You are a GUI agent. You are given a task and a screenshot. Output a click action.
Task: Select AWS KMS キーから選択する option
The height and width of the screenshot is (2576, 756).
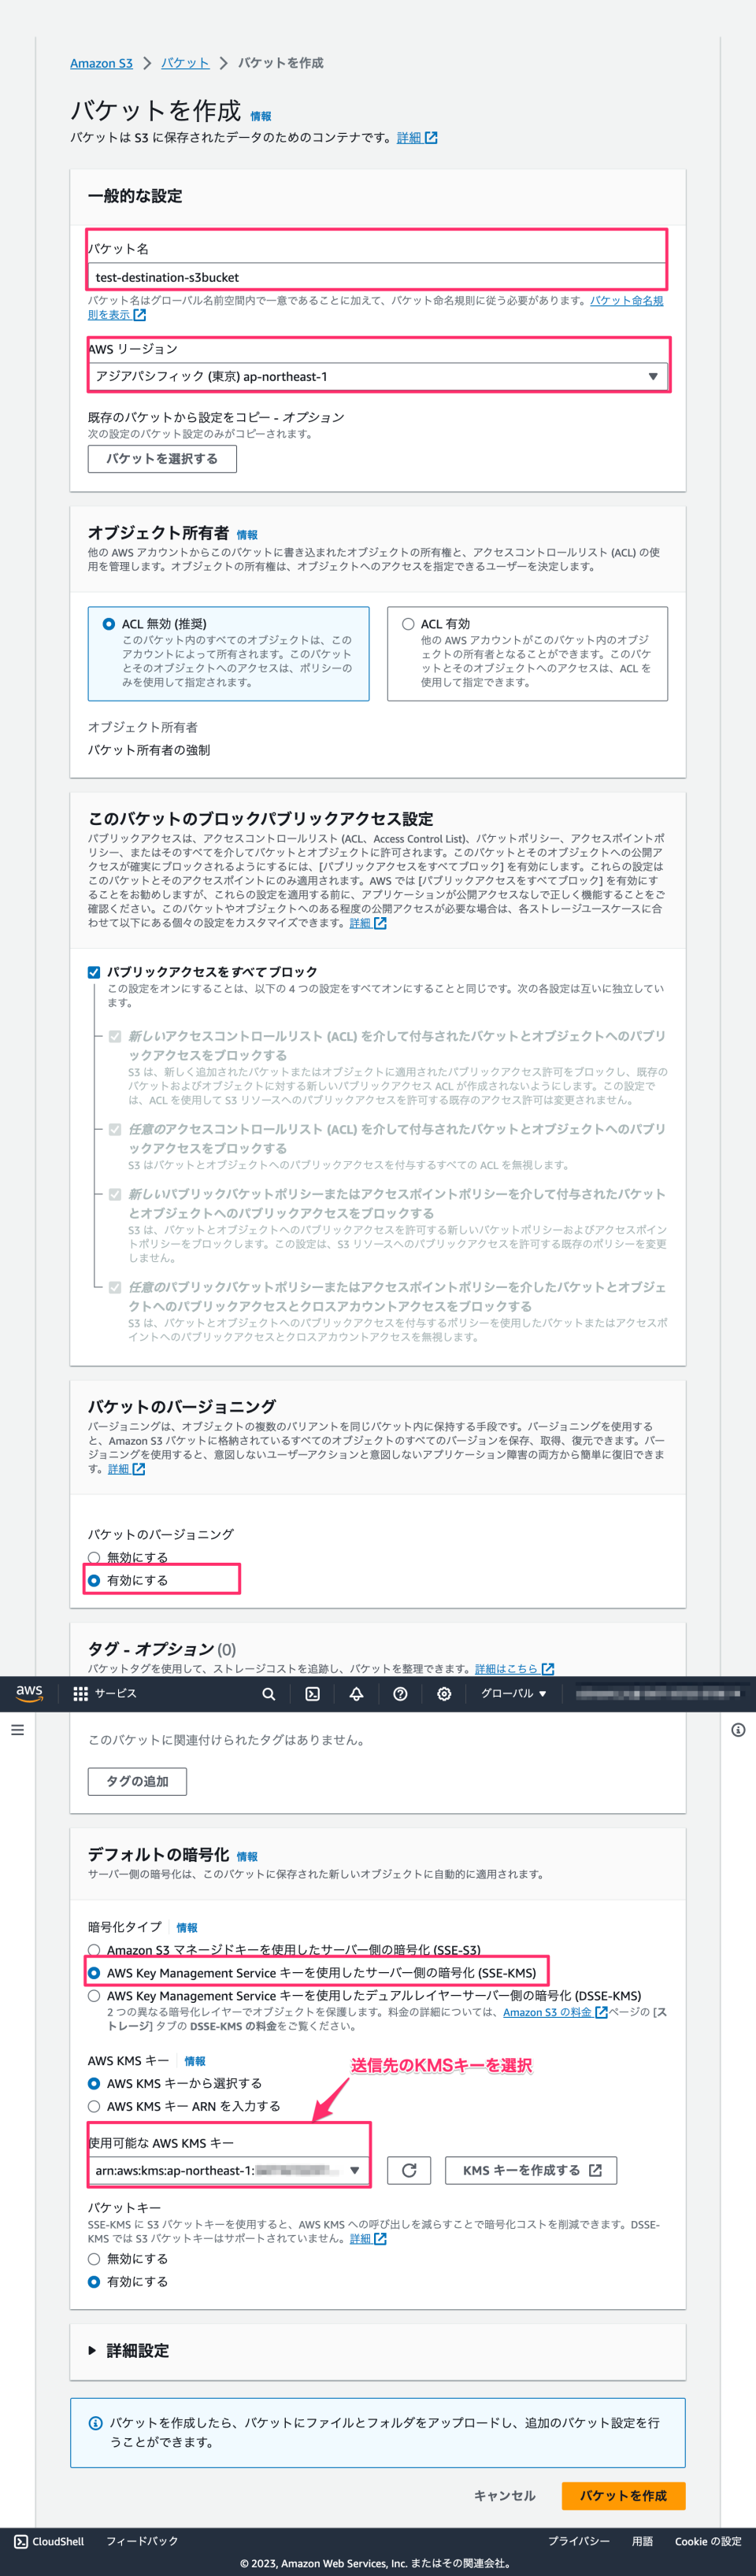coord(94,2083)
